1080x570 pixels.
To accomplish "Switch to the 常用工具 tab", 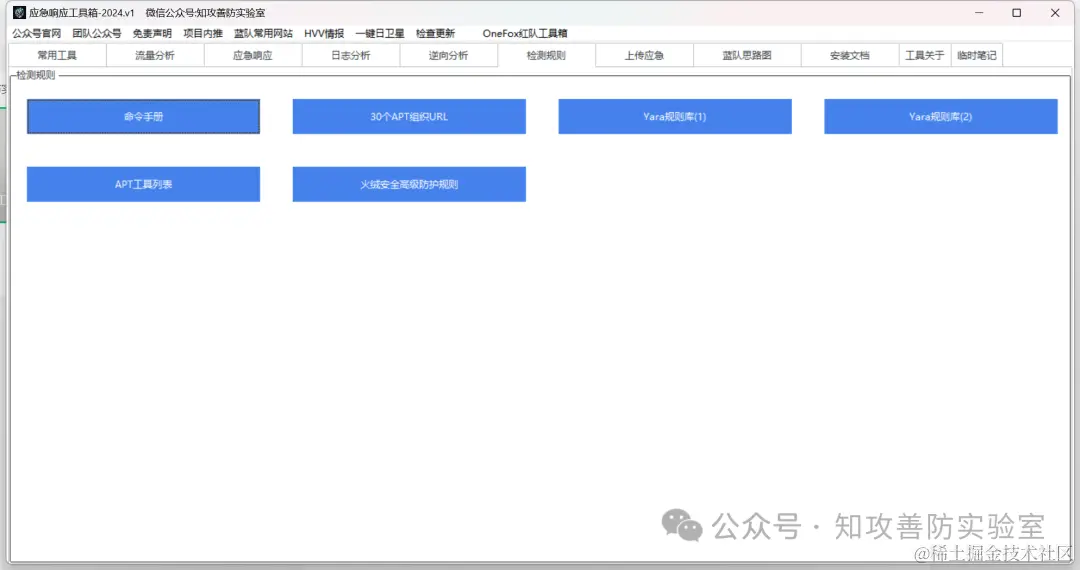I will pos(57,55).
